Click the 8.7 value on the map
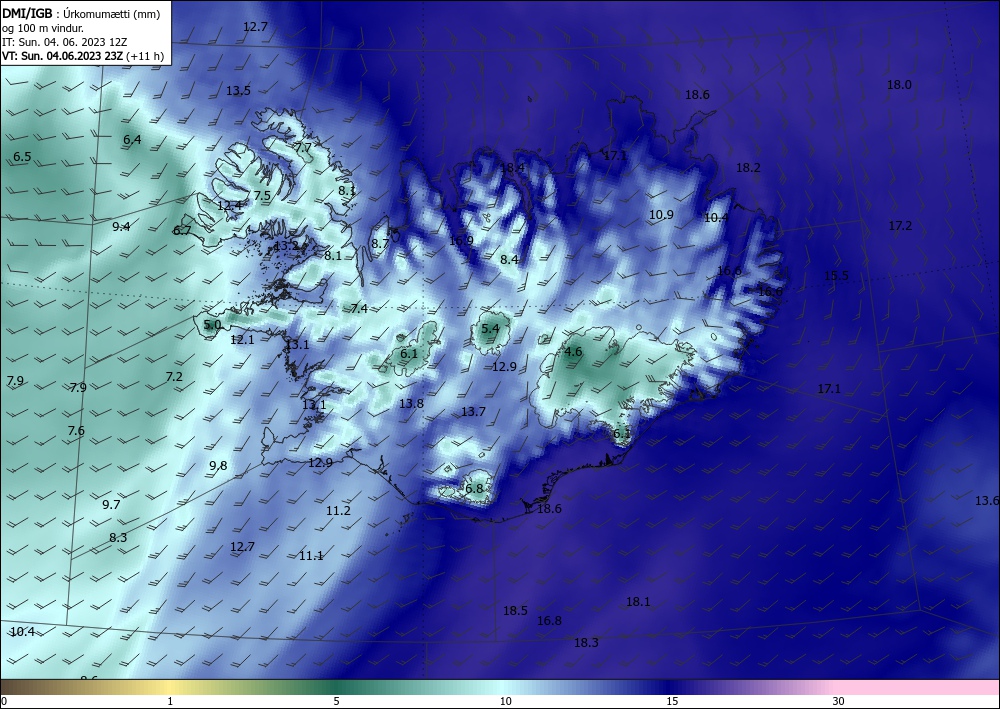1000x709 pixels. click(x=380, y=243)
